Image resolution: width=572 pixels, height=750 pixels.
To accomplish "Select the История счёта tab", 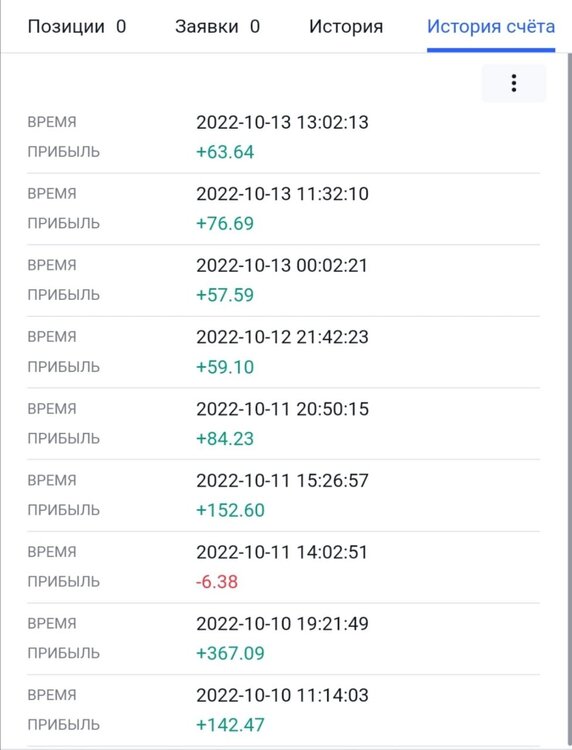I will pyautogui.click(x=491, y=26).
